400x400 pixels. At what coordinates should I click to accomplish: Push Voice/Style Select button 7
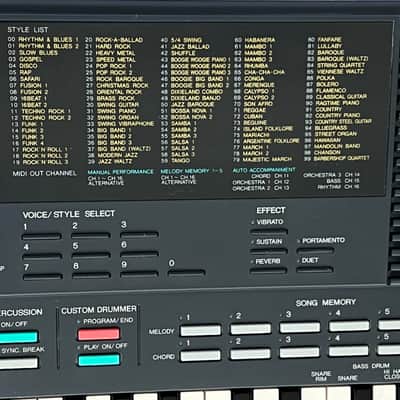[x=43, y=277]
